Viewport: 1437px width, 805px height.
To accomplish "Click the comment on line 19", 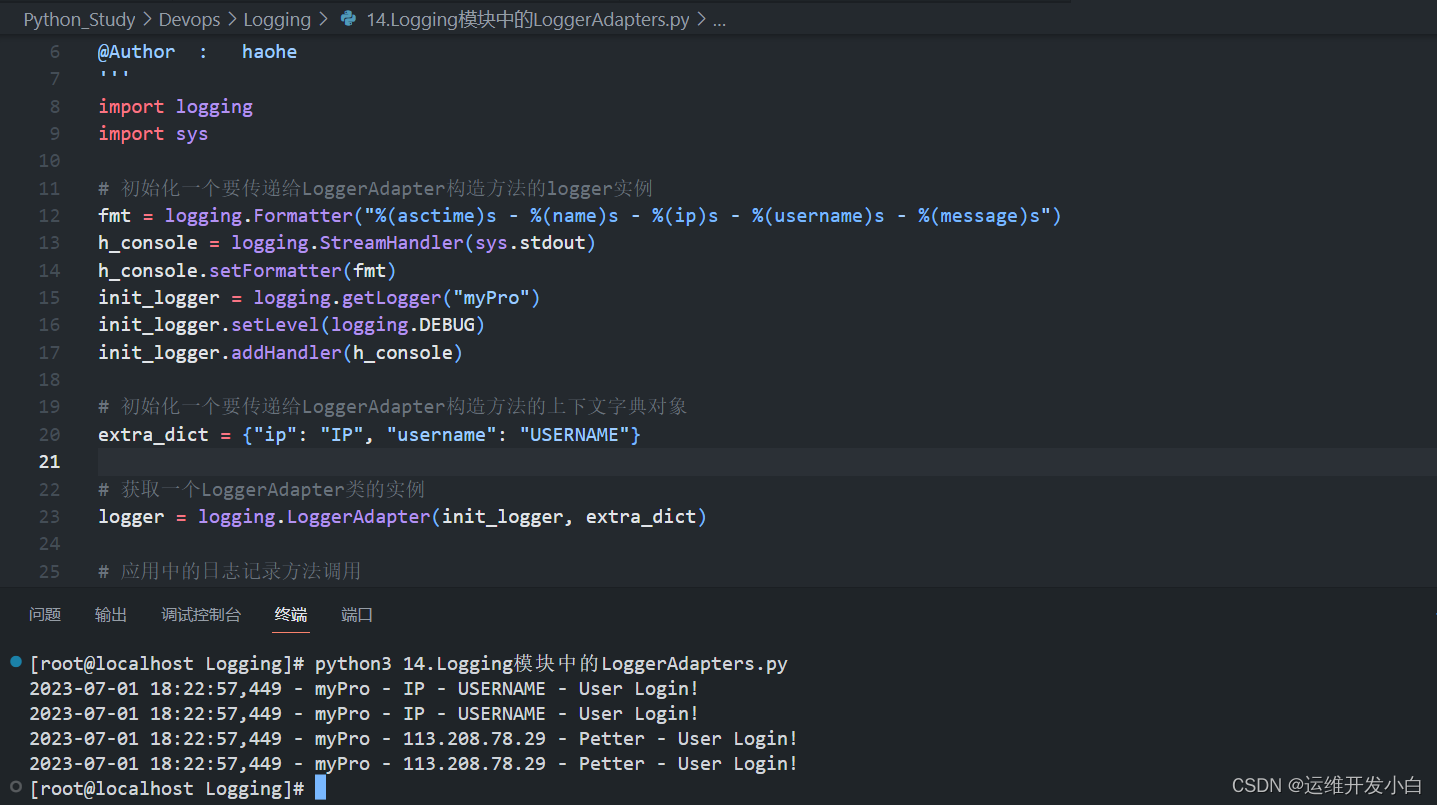I will [392, 407].
